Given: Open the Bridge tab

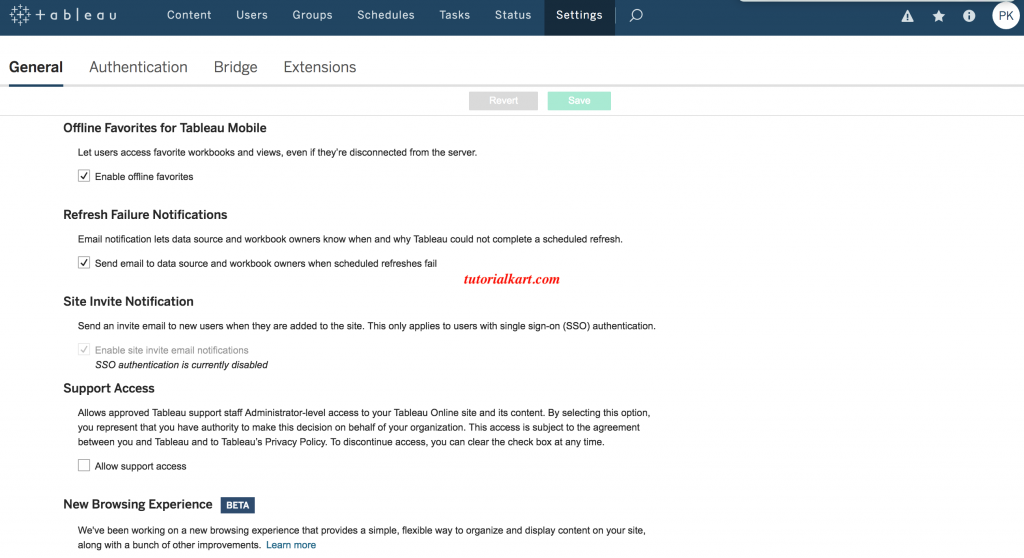Looking at the screenshot, I should (x=235, y=67).
